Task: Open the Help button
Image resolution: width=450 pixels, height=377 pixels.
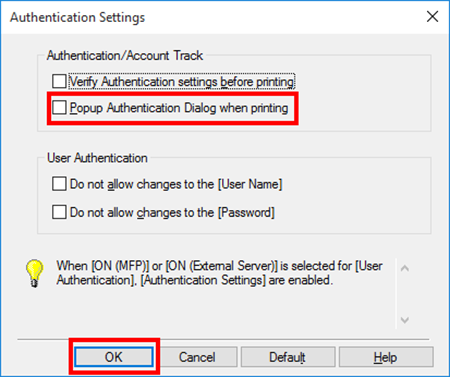Action: coord(386,357)
